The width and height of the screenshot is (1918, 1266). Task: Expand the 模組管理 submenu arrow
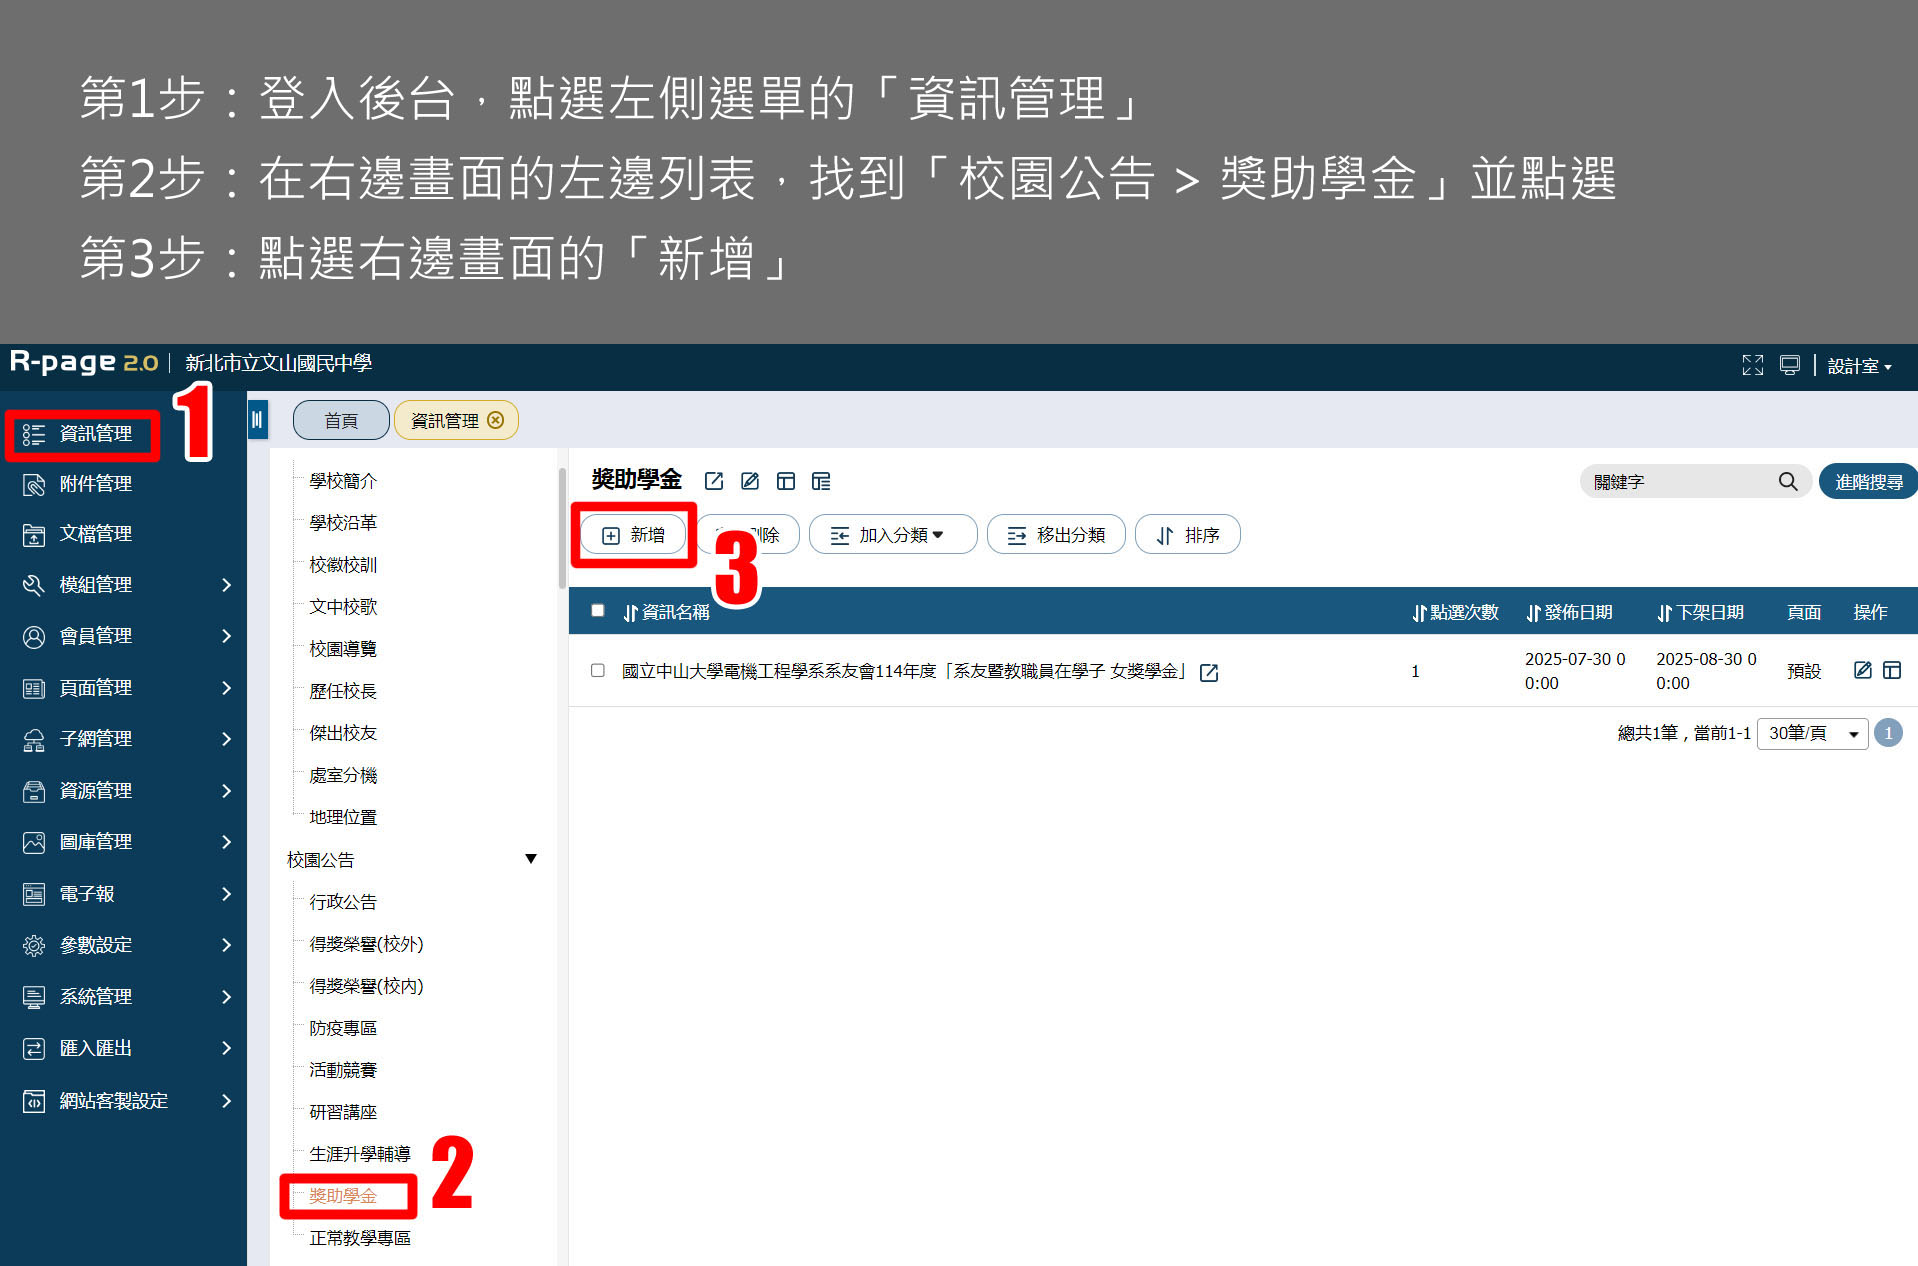point(226,585)
